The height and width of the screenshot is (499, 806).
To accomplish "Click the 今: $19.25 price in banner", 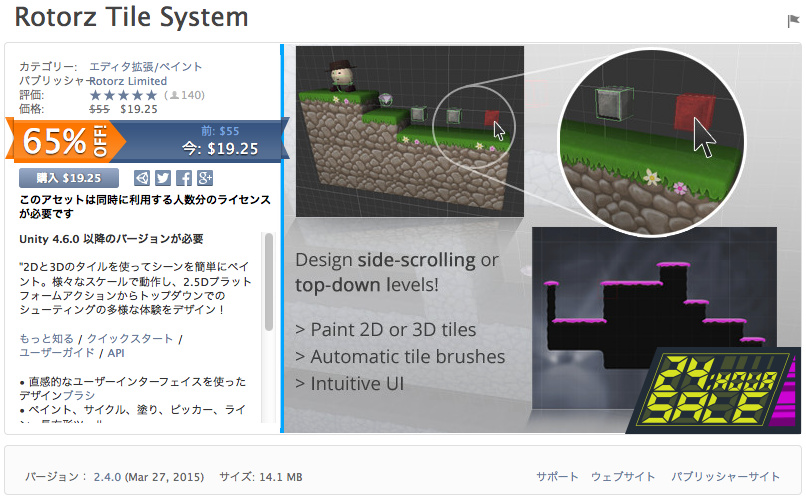I will tap(220, 149).
